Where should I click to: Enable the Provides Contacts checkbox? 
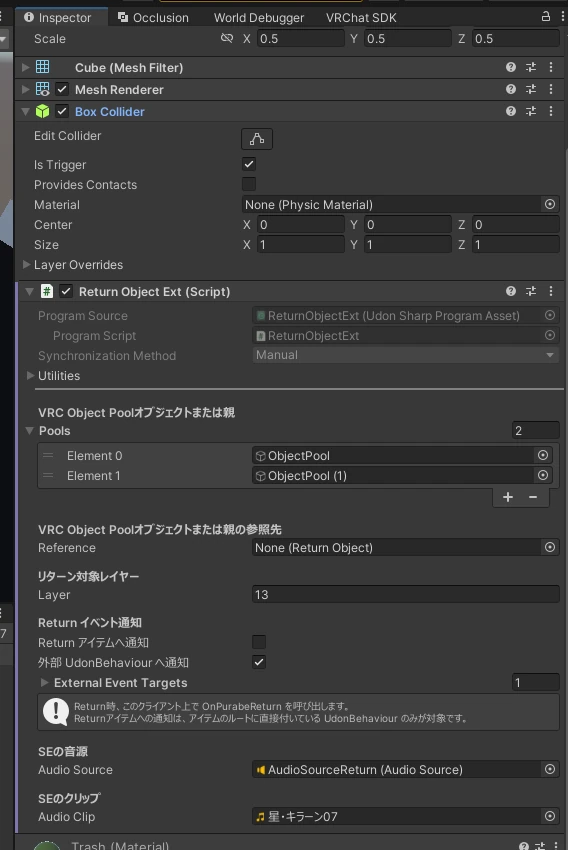(x=249, y=184)
